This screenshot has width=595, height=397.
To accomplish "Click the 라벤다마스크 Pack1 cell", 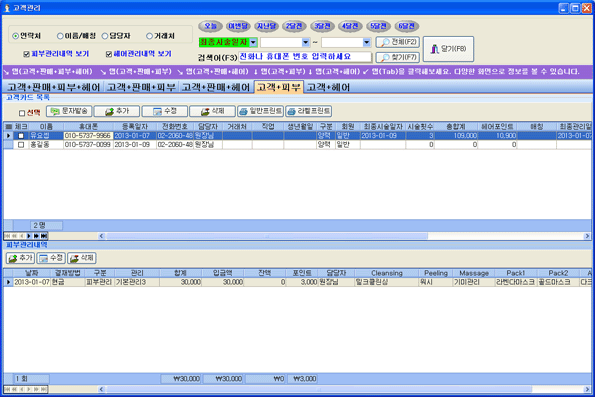I will pos(516,282).
